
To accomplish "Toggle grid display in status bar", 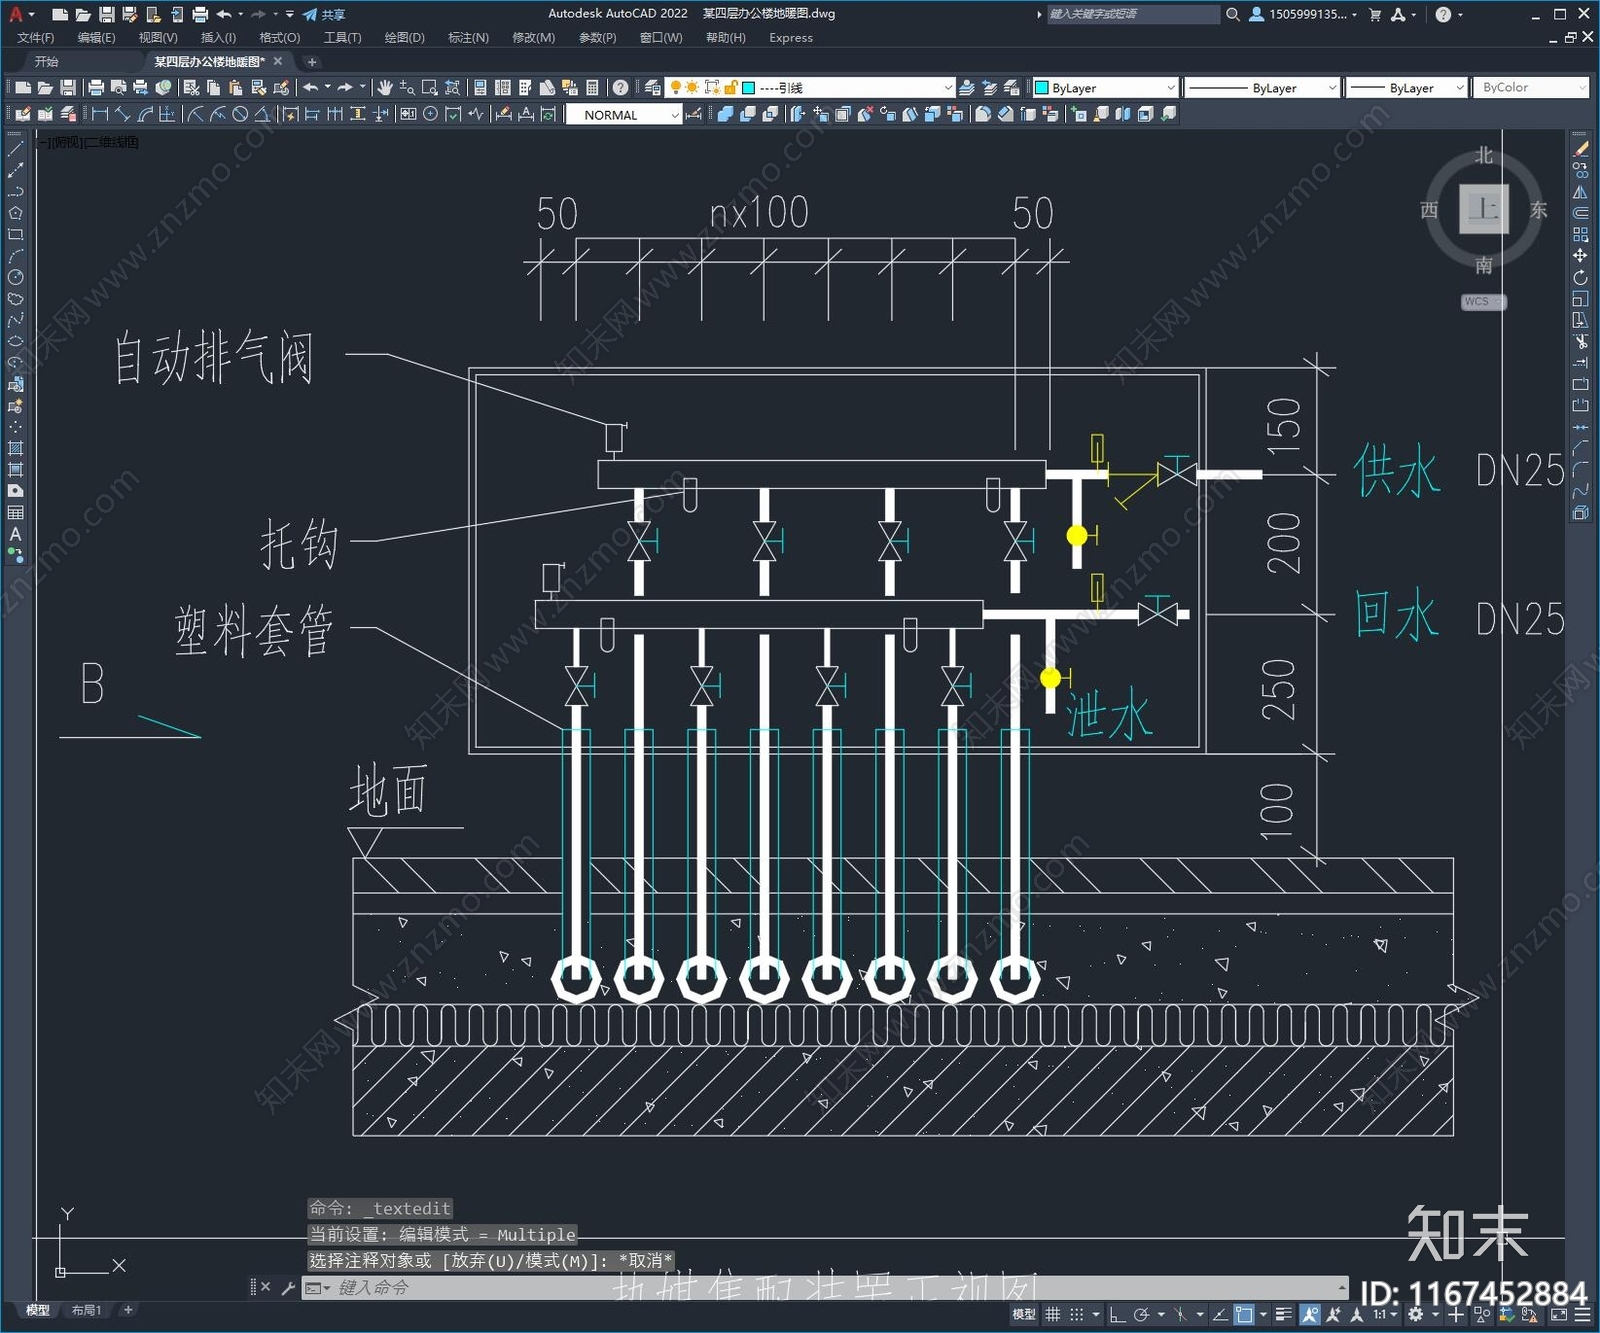I will pos(1052,1314).
